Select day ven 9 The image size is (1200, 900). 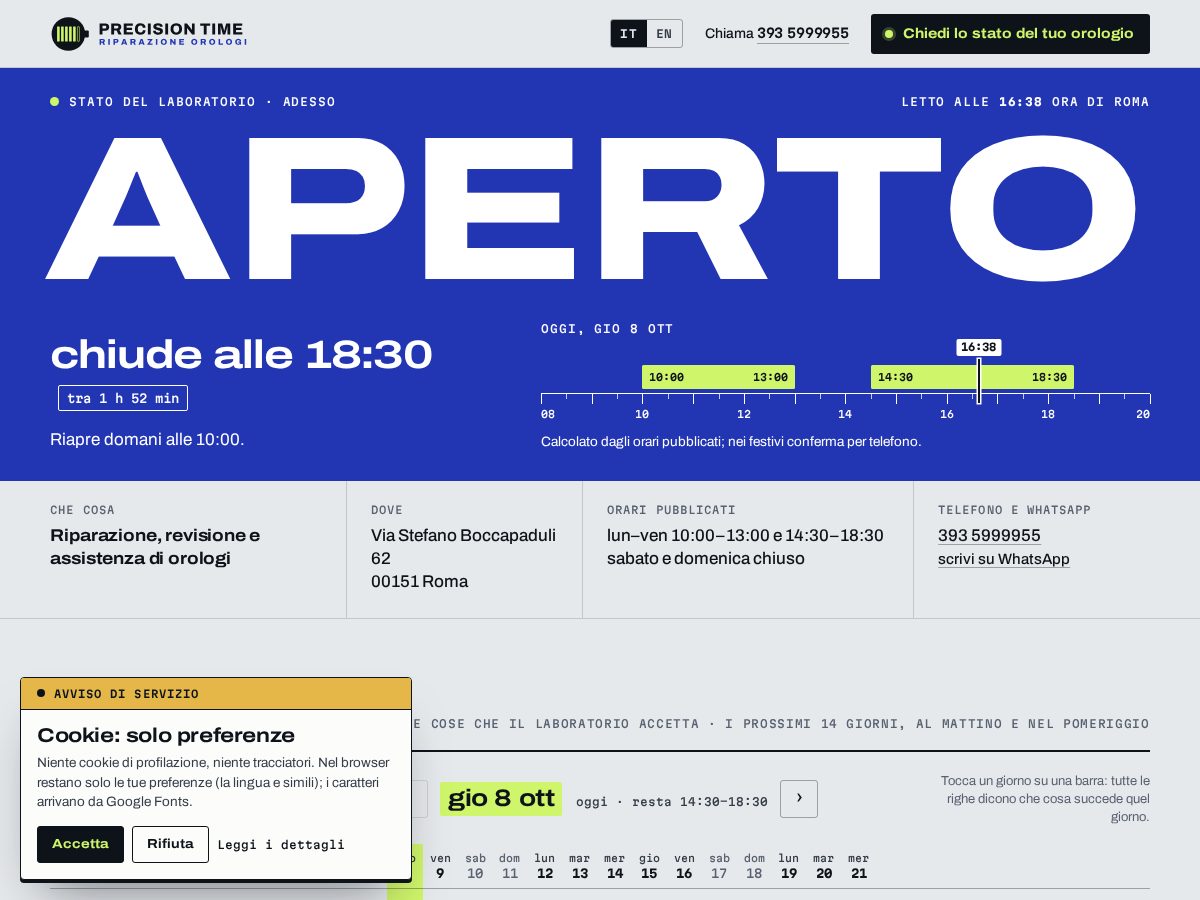click(440, 866)
